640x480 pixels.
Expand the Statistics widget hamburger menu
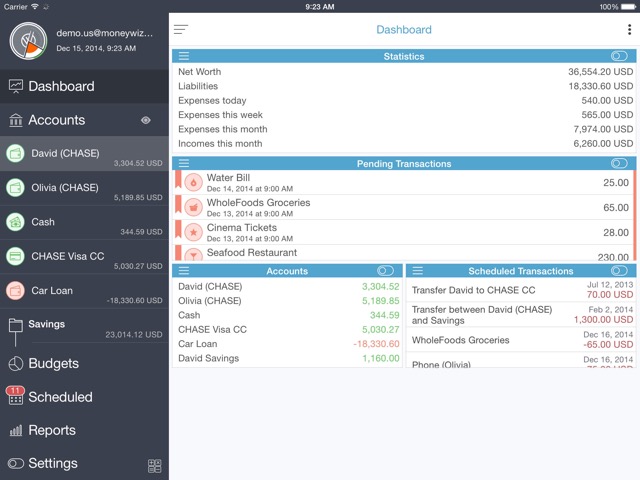pyautogui.click(x=184, y=56)
